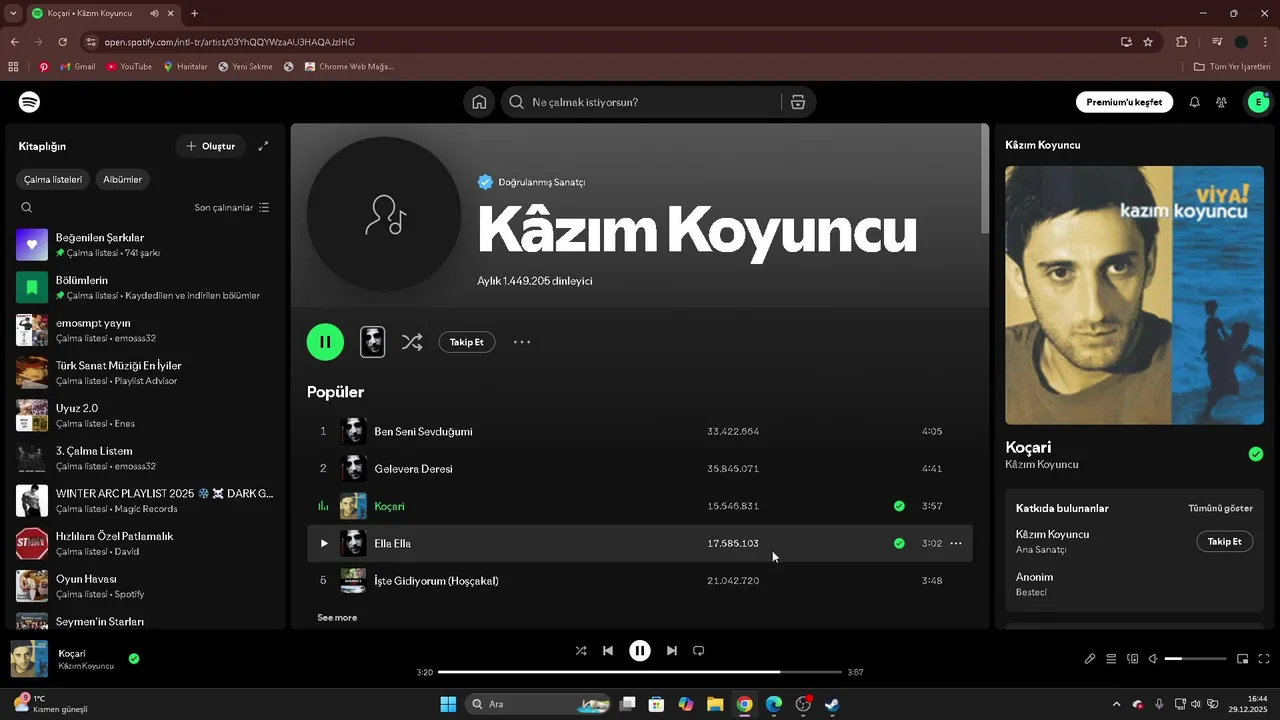Show hidden system tray icons chevron

point(1116,704)
